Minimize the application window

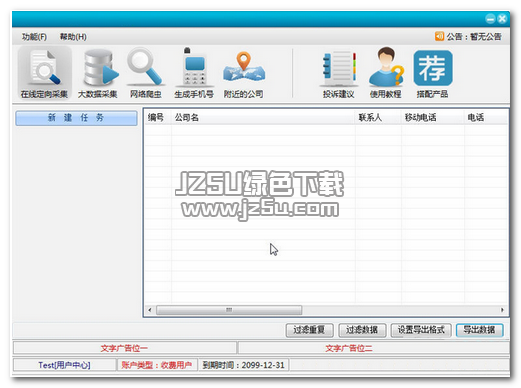(x=490, y=19)
